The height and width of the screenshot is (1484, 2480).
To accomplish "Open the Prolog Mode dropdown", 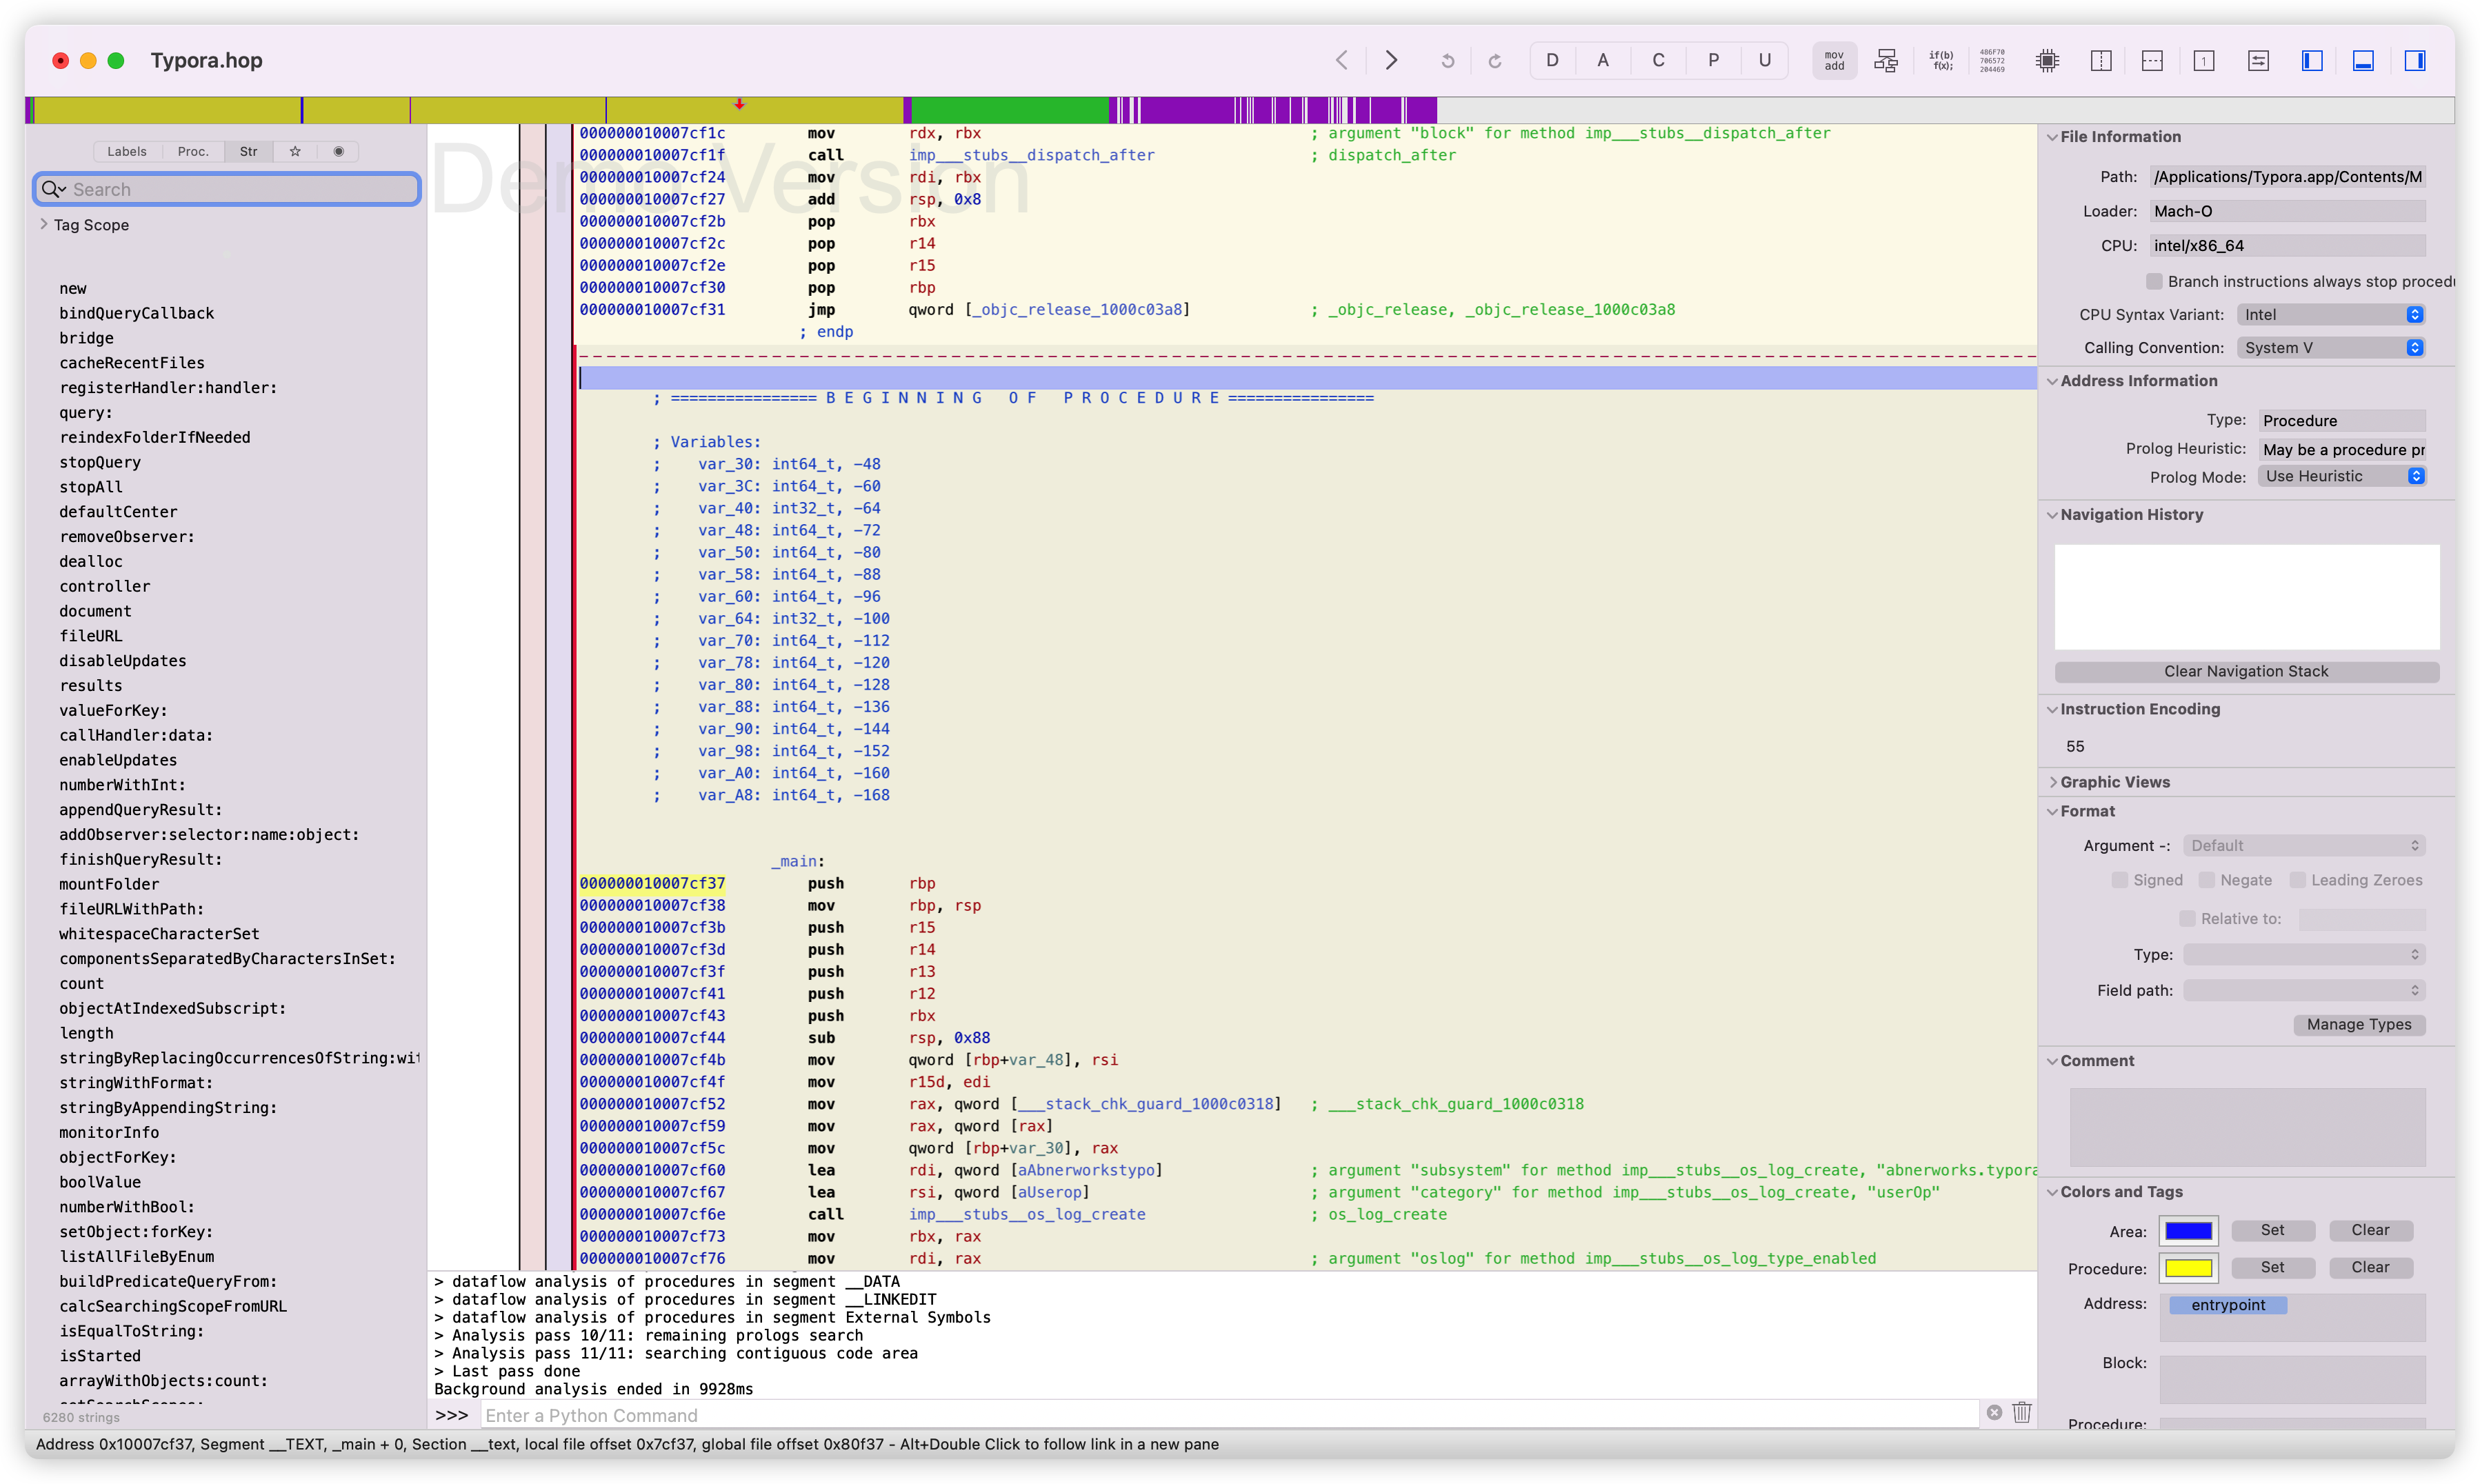I will 2342,476.
